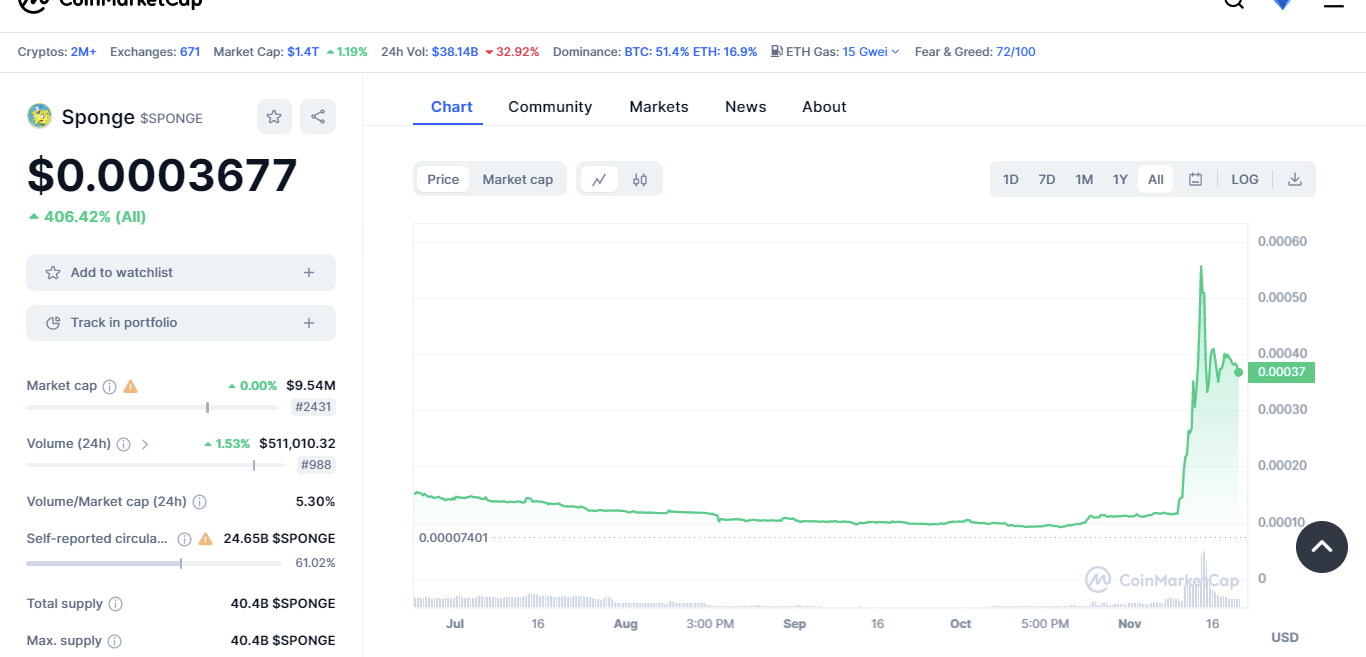Select the Market cap chart mode
The image size is (1366, 657).
tap(518, 180)
